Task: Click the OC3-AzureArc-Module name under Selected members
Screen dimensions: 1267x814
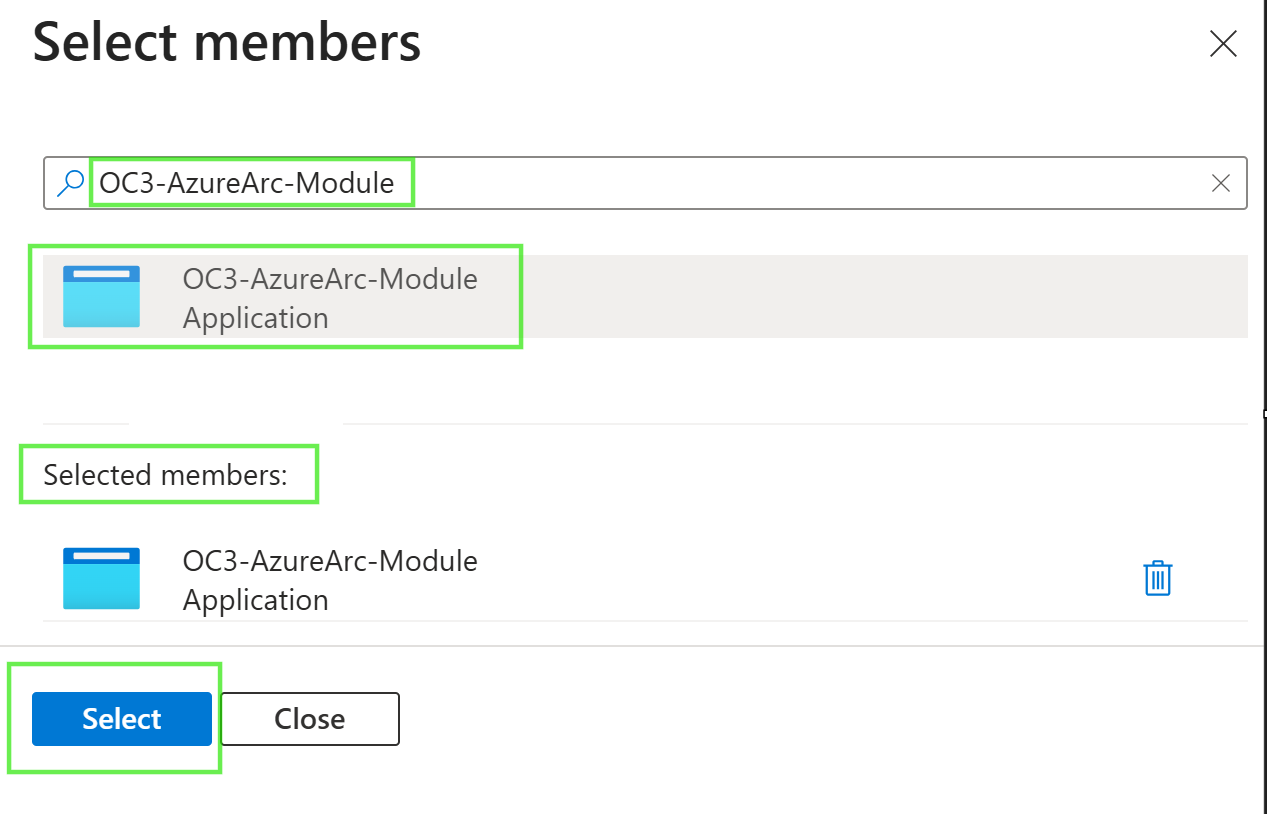Action: (x=330, y=561)
